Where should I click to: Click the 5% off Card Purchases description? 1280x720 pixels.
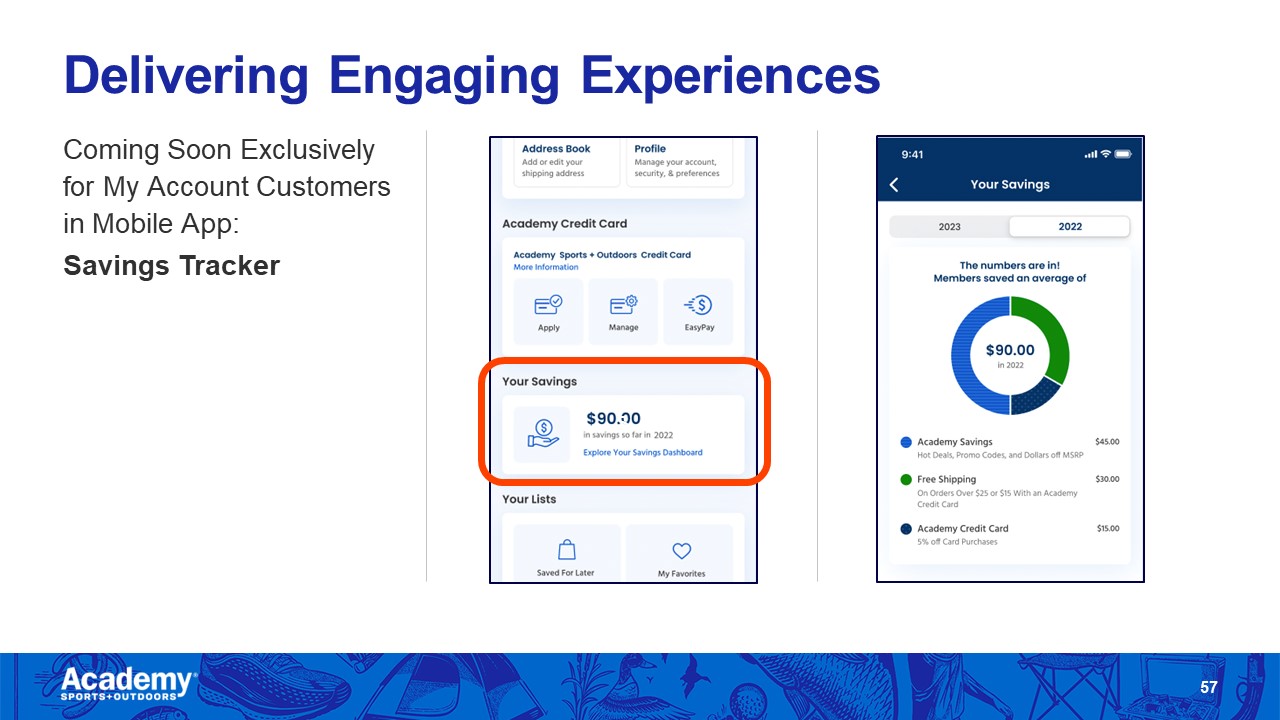[957, 542]
